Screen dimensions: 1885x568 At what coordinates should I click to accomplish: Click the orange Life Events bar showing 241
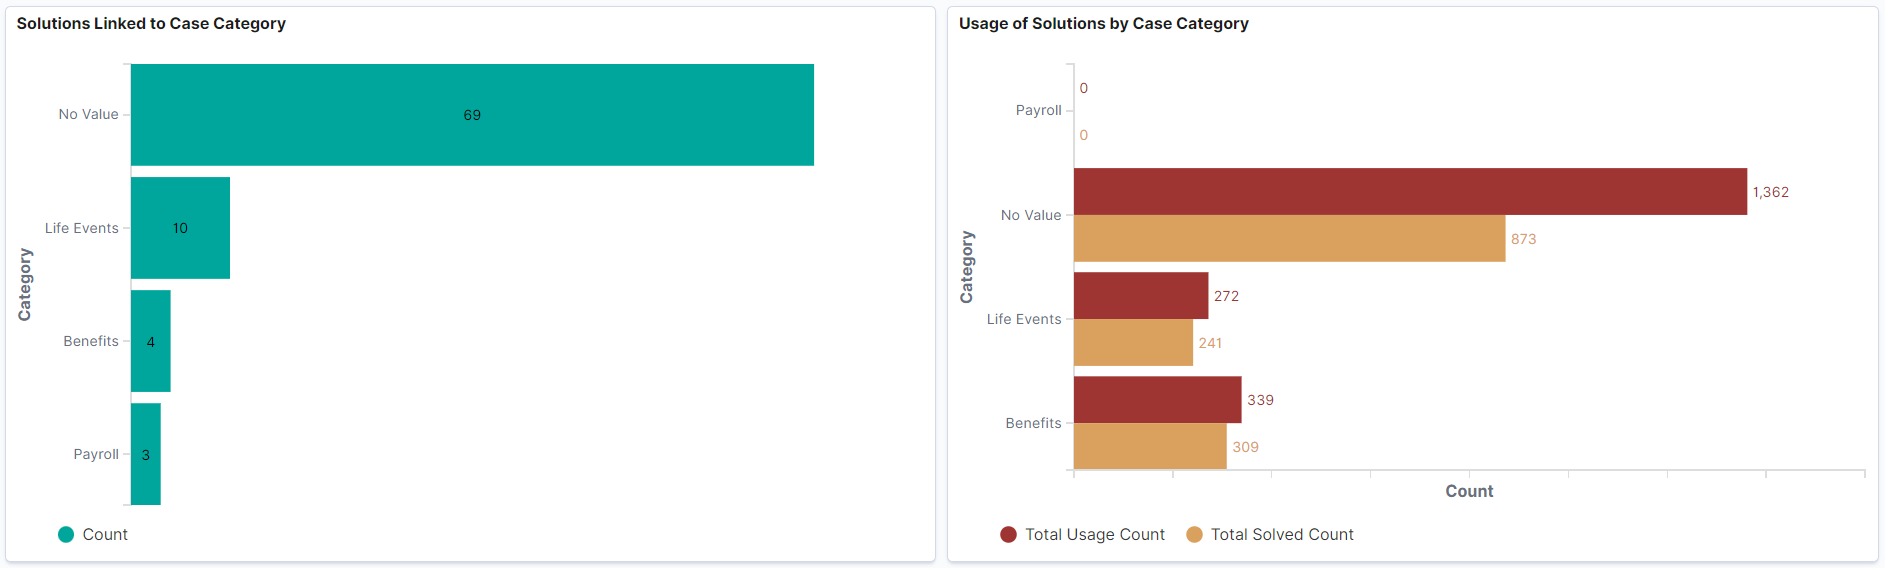1133,343
